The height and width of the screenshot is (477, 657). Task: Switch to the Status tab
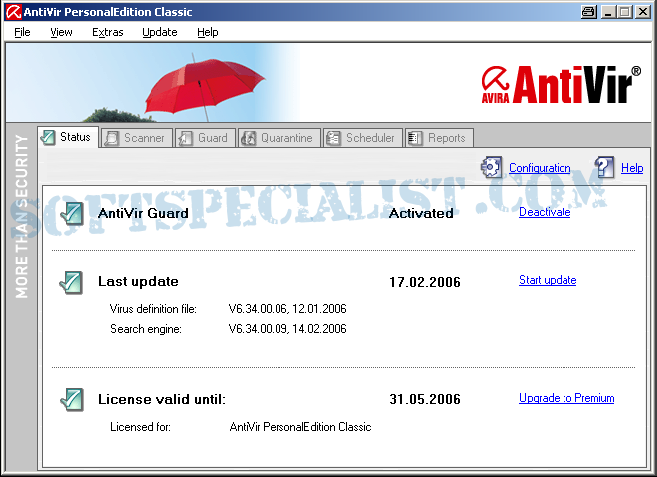pos(68,137)
